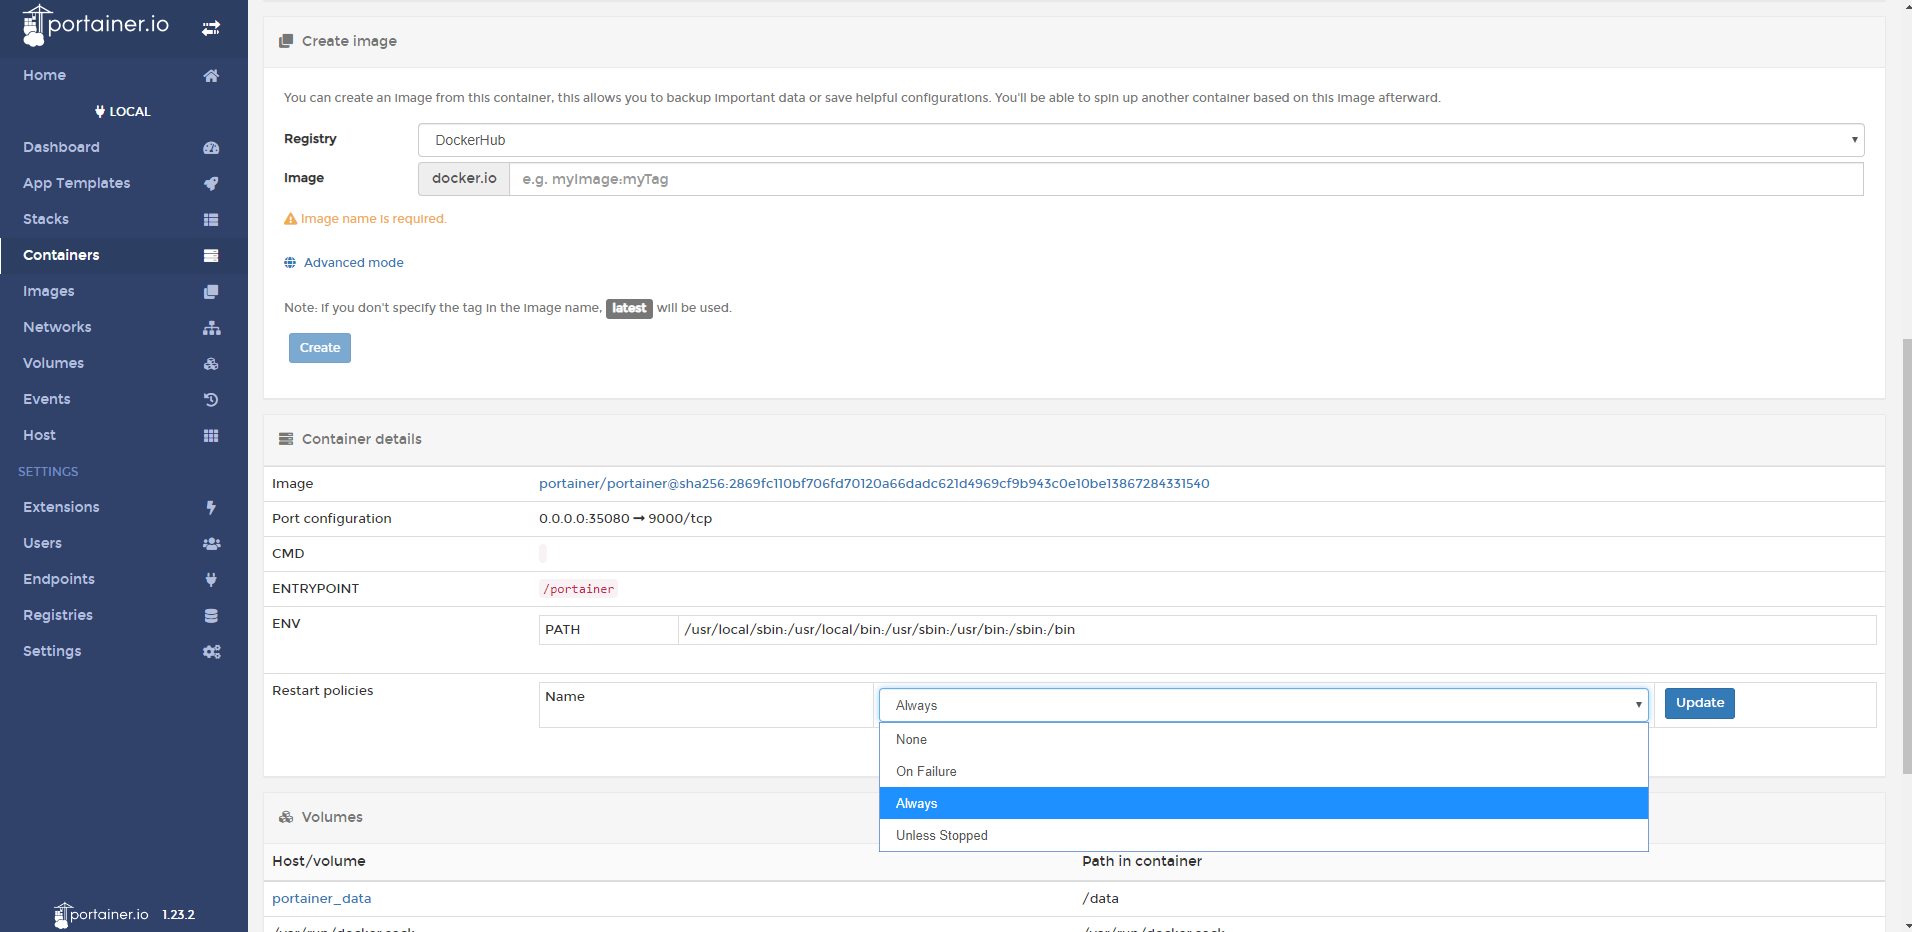Click the Extensions bolt icon
Viewport: 1912px width, 932px height.
211,508
